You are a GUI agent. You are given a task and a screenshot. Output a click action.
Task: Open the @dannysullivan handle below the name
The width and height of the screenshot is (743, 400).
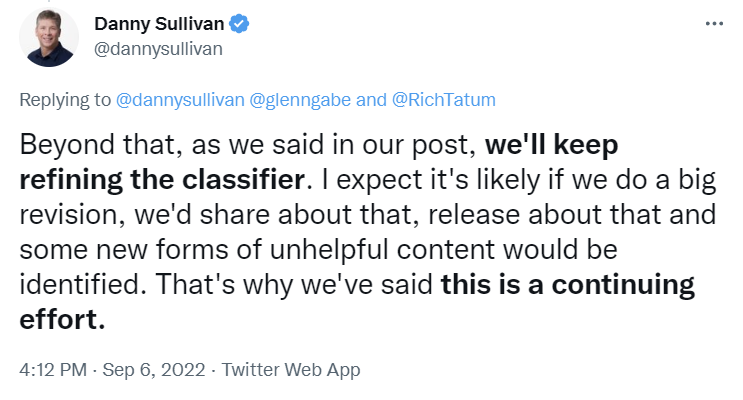pyautogui.click(x=158, y=48)
